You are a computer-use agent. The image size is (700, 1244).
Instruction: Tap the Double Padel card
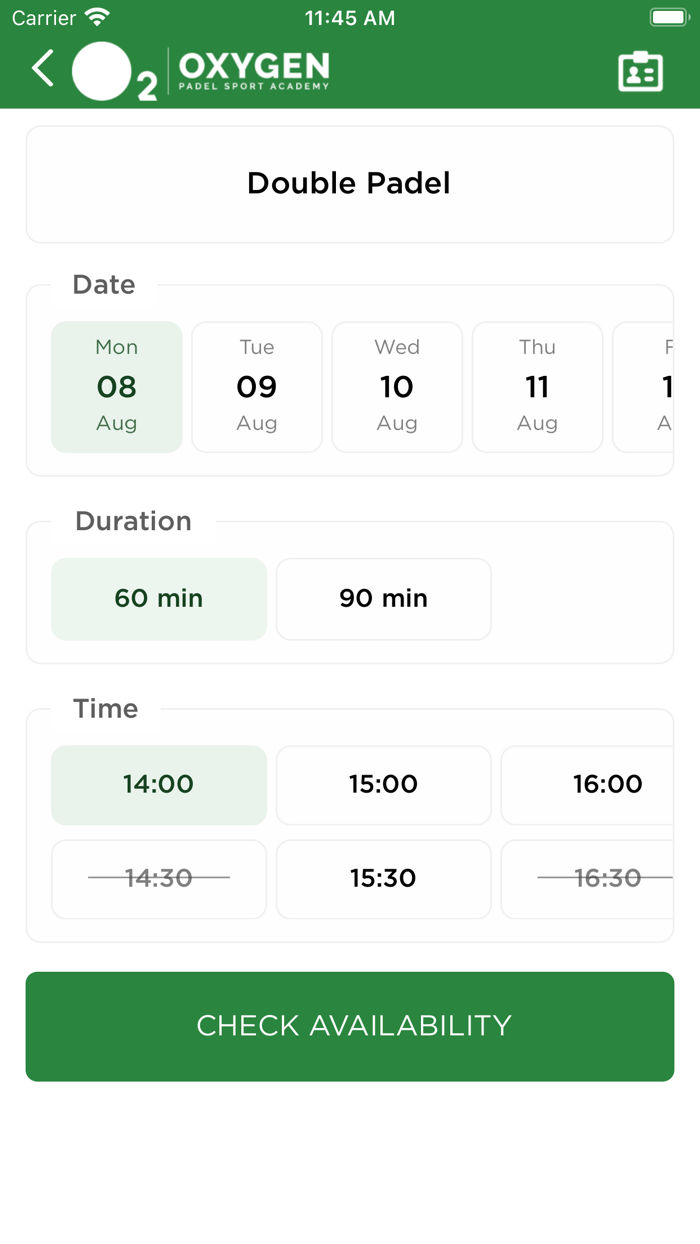coord(349,184)
